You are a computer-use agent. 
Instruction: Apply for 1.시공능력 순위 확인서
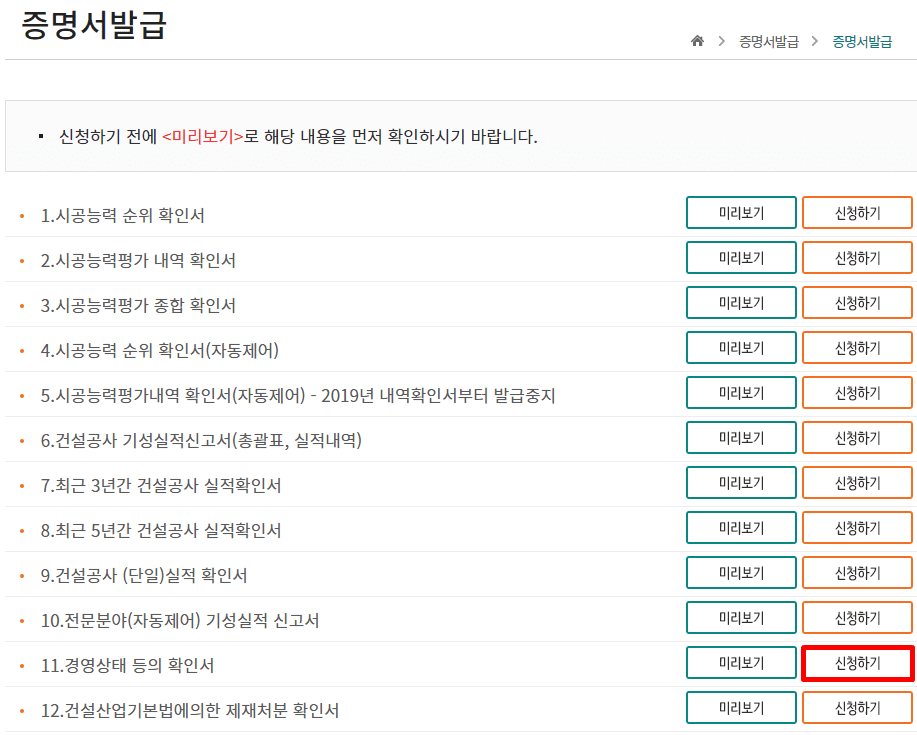click(x=857, y=212)
